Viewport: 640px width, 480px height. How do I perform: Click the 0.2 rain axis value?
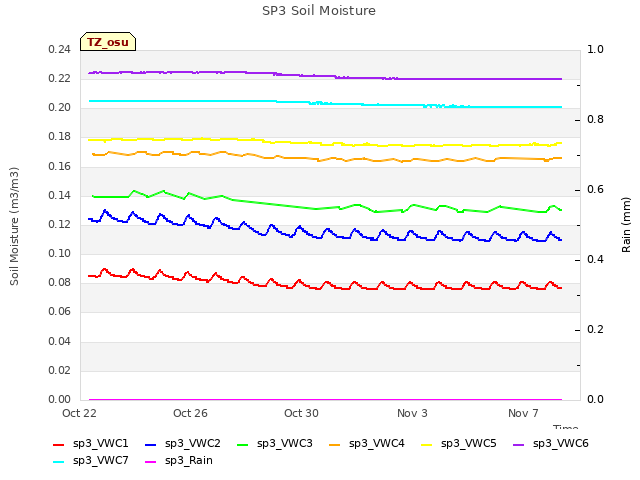click(x=595, y=329)
